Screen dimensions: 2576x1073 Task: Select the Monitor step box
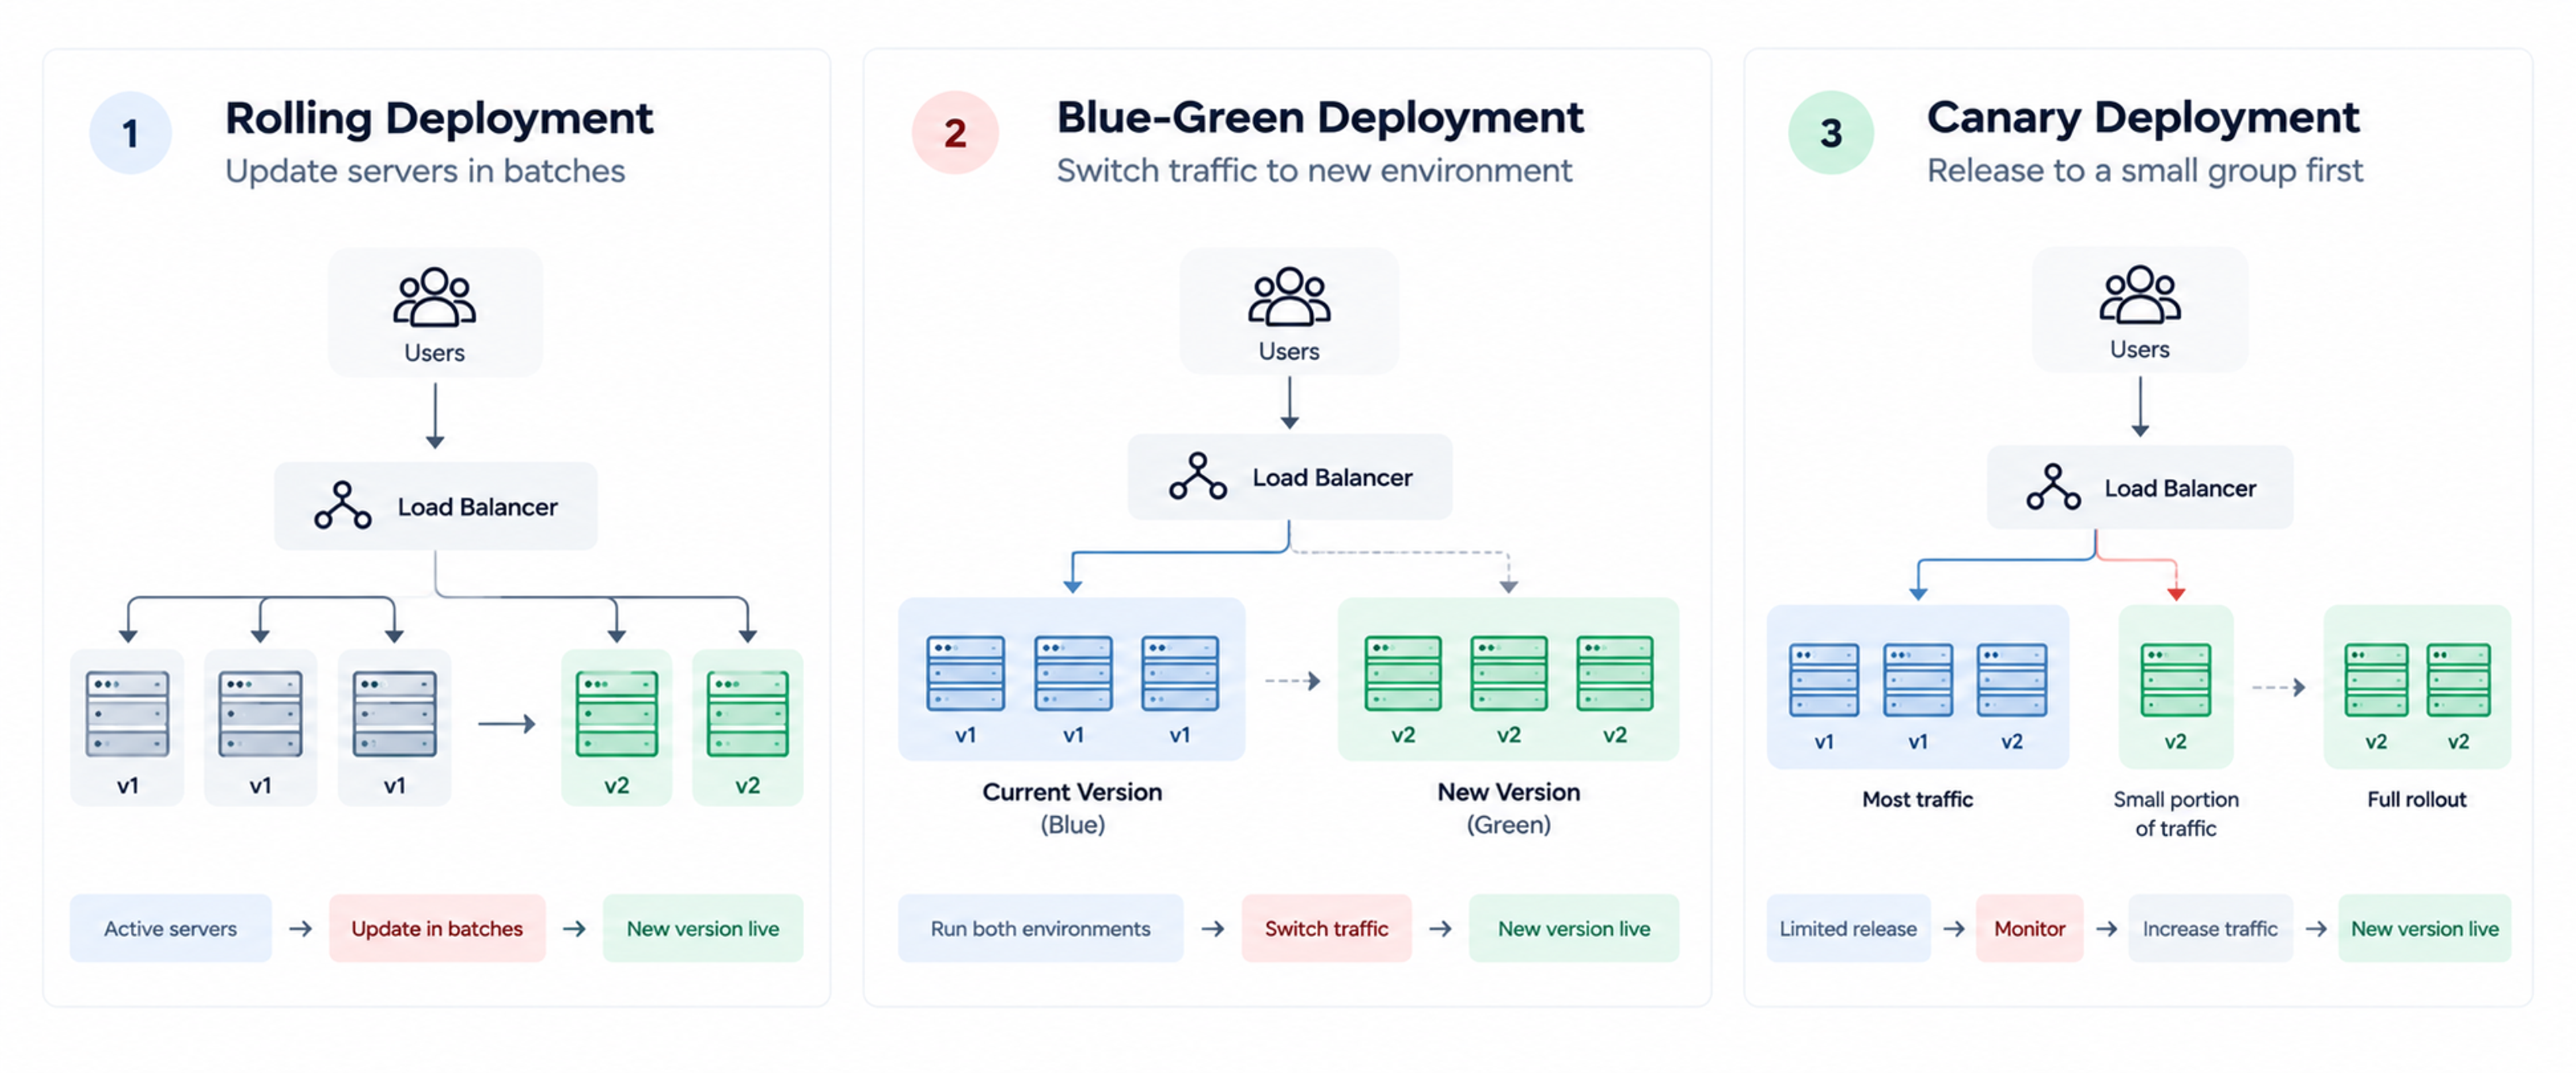pyautogui.click(x=2030, y=928)
